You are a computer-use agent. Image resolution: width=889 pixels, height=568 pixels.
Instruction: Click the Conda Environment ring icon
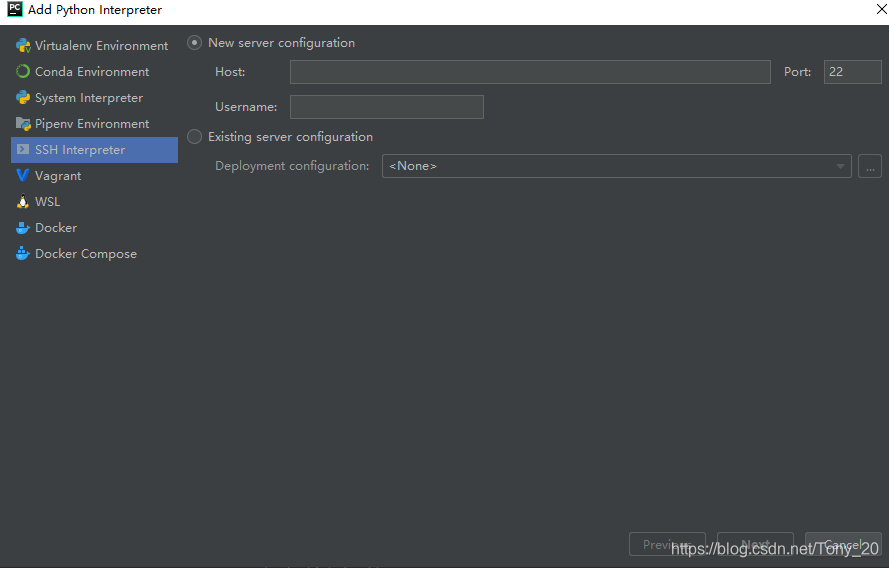(23, 71)
